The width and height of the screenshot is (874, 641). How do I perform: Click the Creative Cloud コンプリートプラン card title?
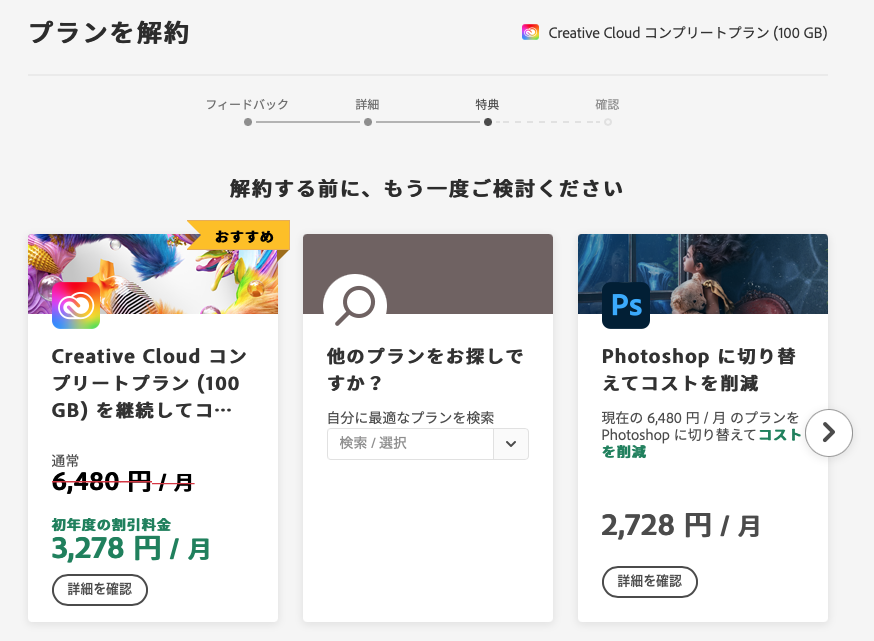pos(149,383)
